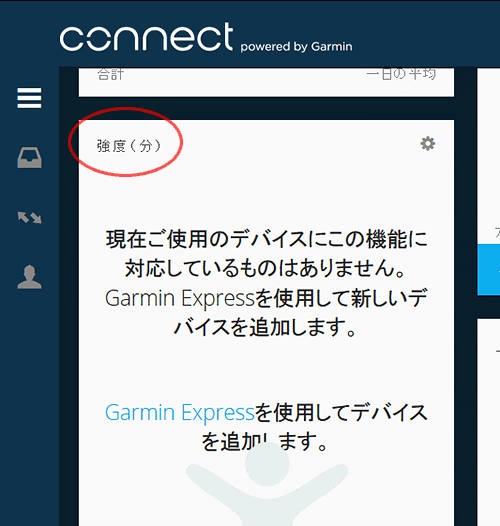
Task: Follow the blue Garmin Express link
Action: (x=180, y=412)
